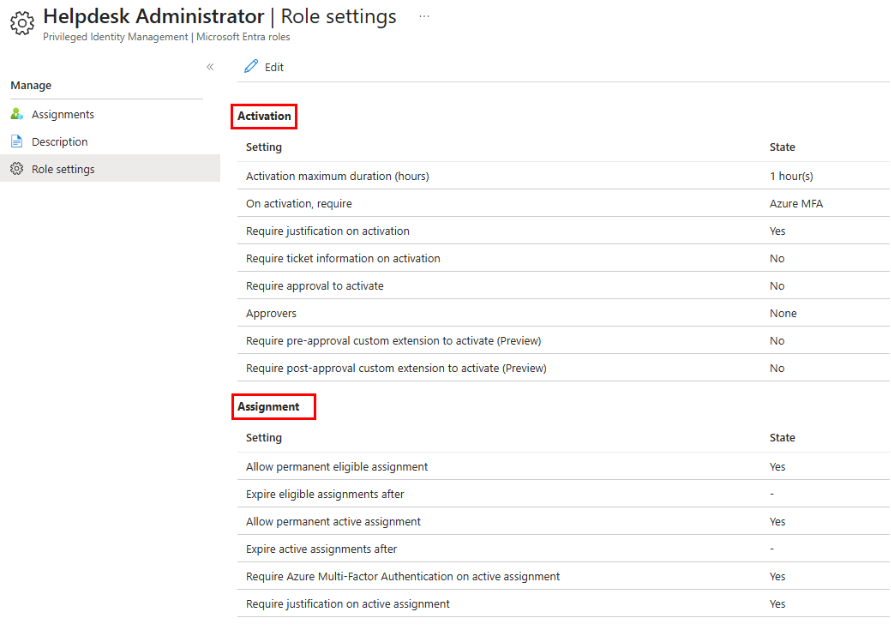
Task: Click Microsoft Entra roles breadcrumb text
Action: (243, 37)
